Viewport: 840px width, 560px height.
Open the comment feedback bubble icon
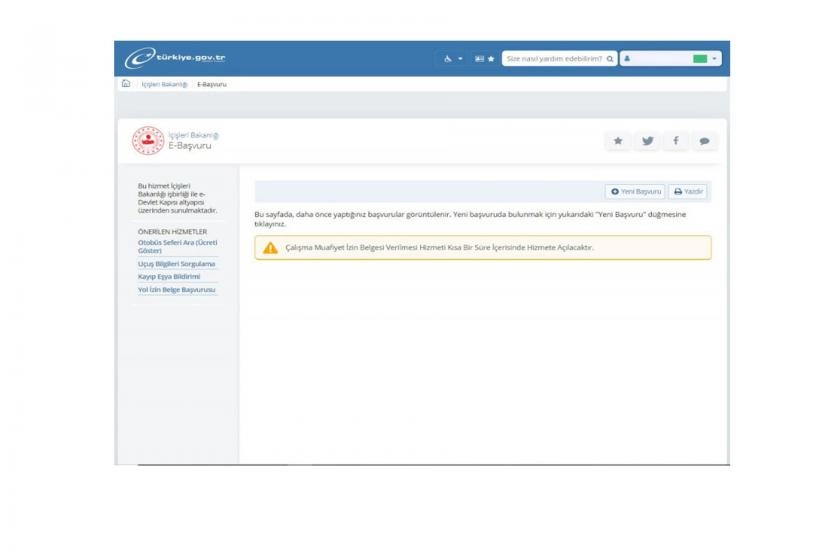pos(704,141)
